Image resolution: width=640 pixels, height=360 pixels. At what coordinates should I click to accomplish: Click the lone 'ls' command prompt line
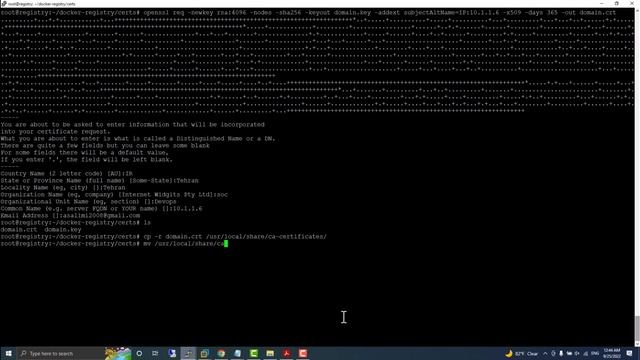(76, 223)
